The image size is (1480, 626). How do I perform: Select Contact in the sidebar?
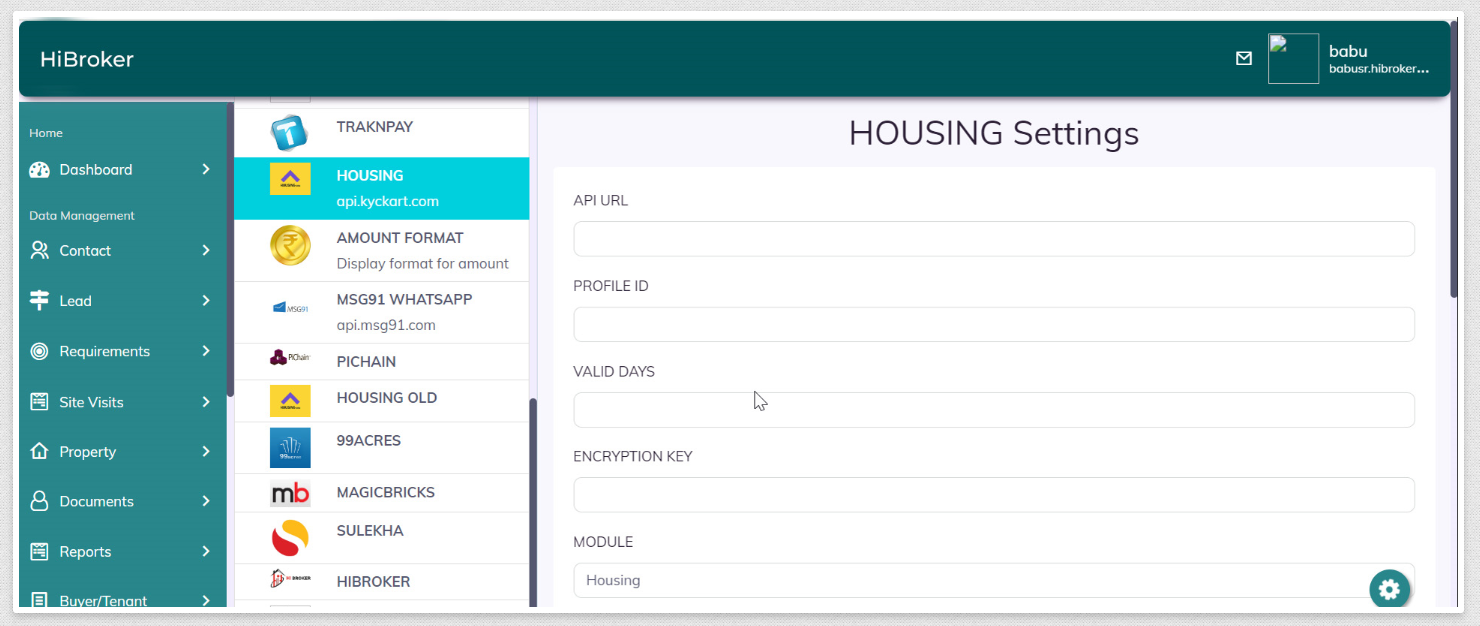click(x=85, y=250)
